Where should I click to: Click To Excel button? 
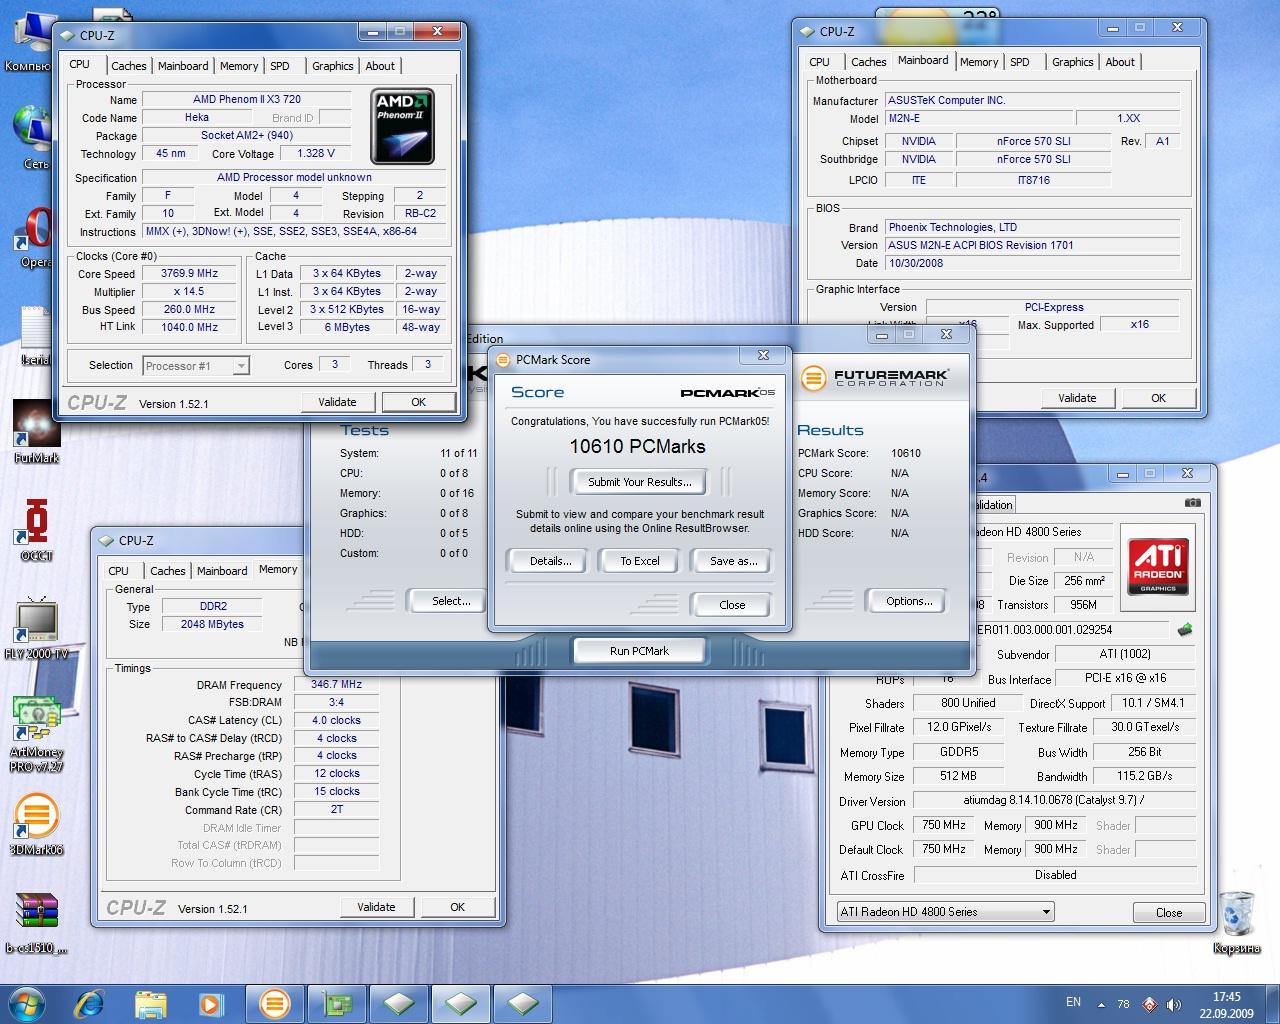[x=640, y=561]
